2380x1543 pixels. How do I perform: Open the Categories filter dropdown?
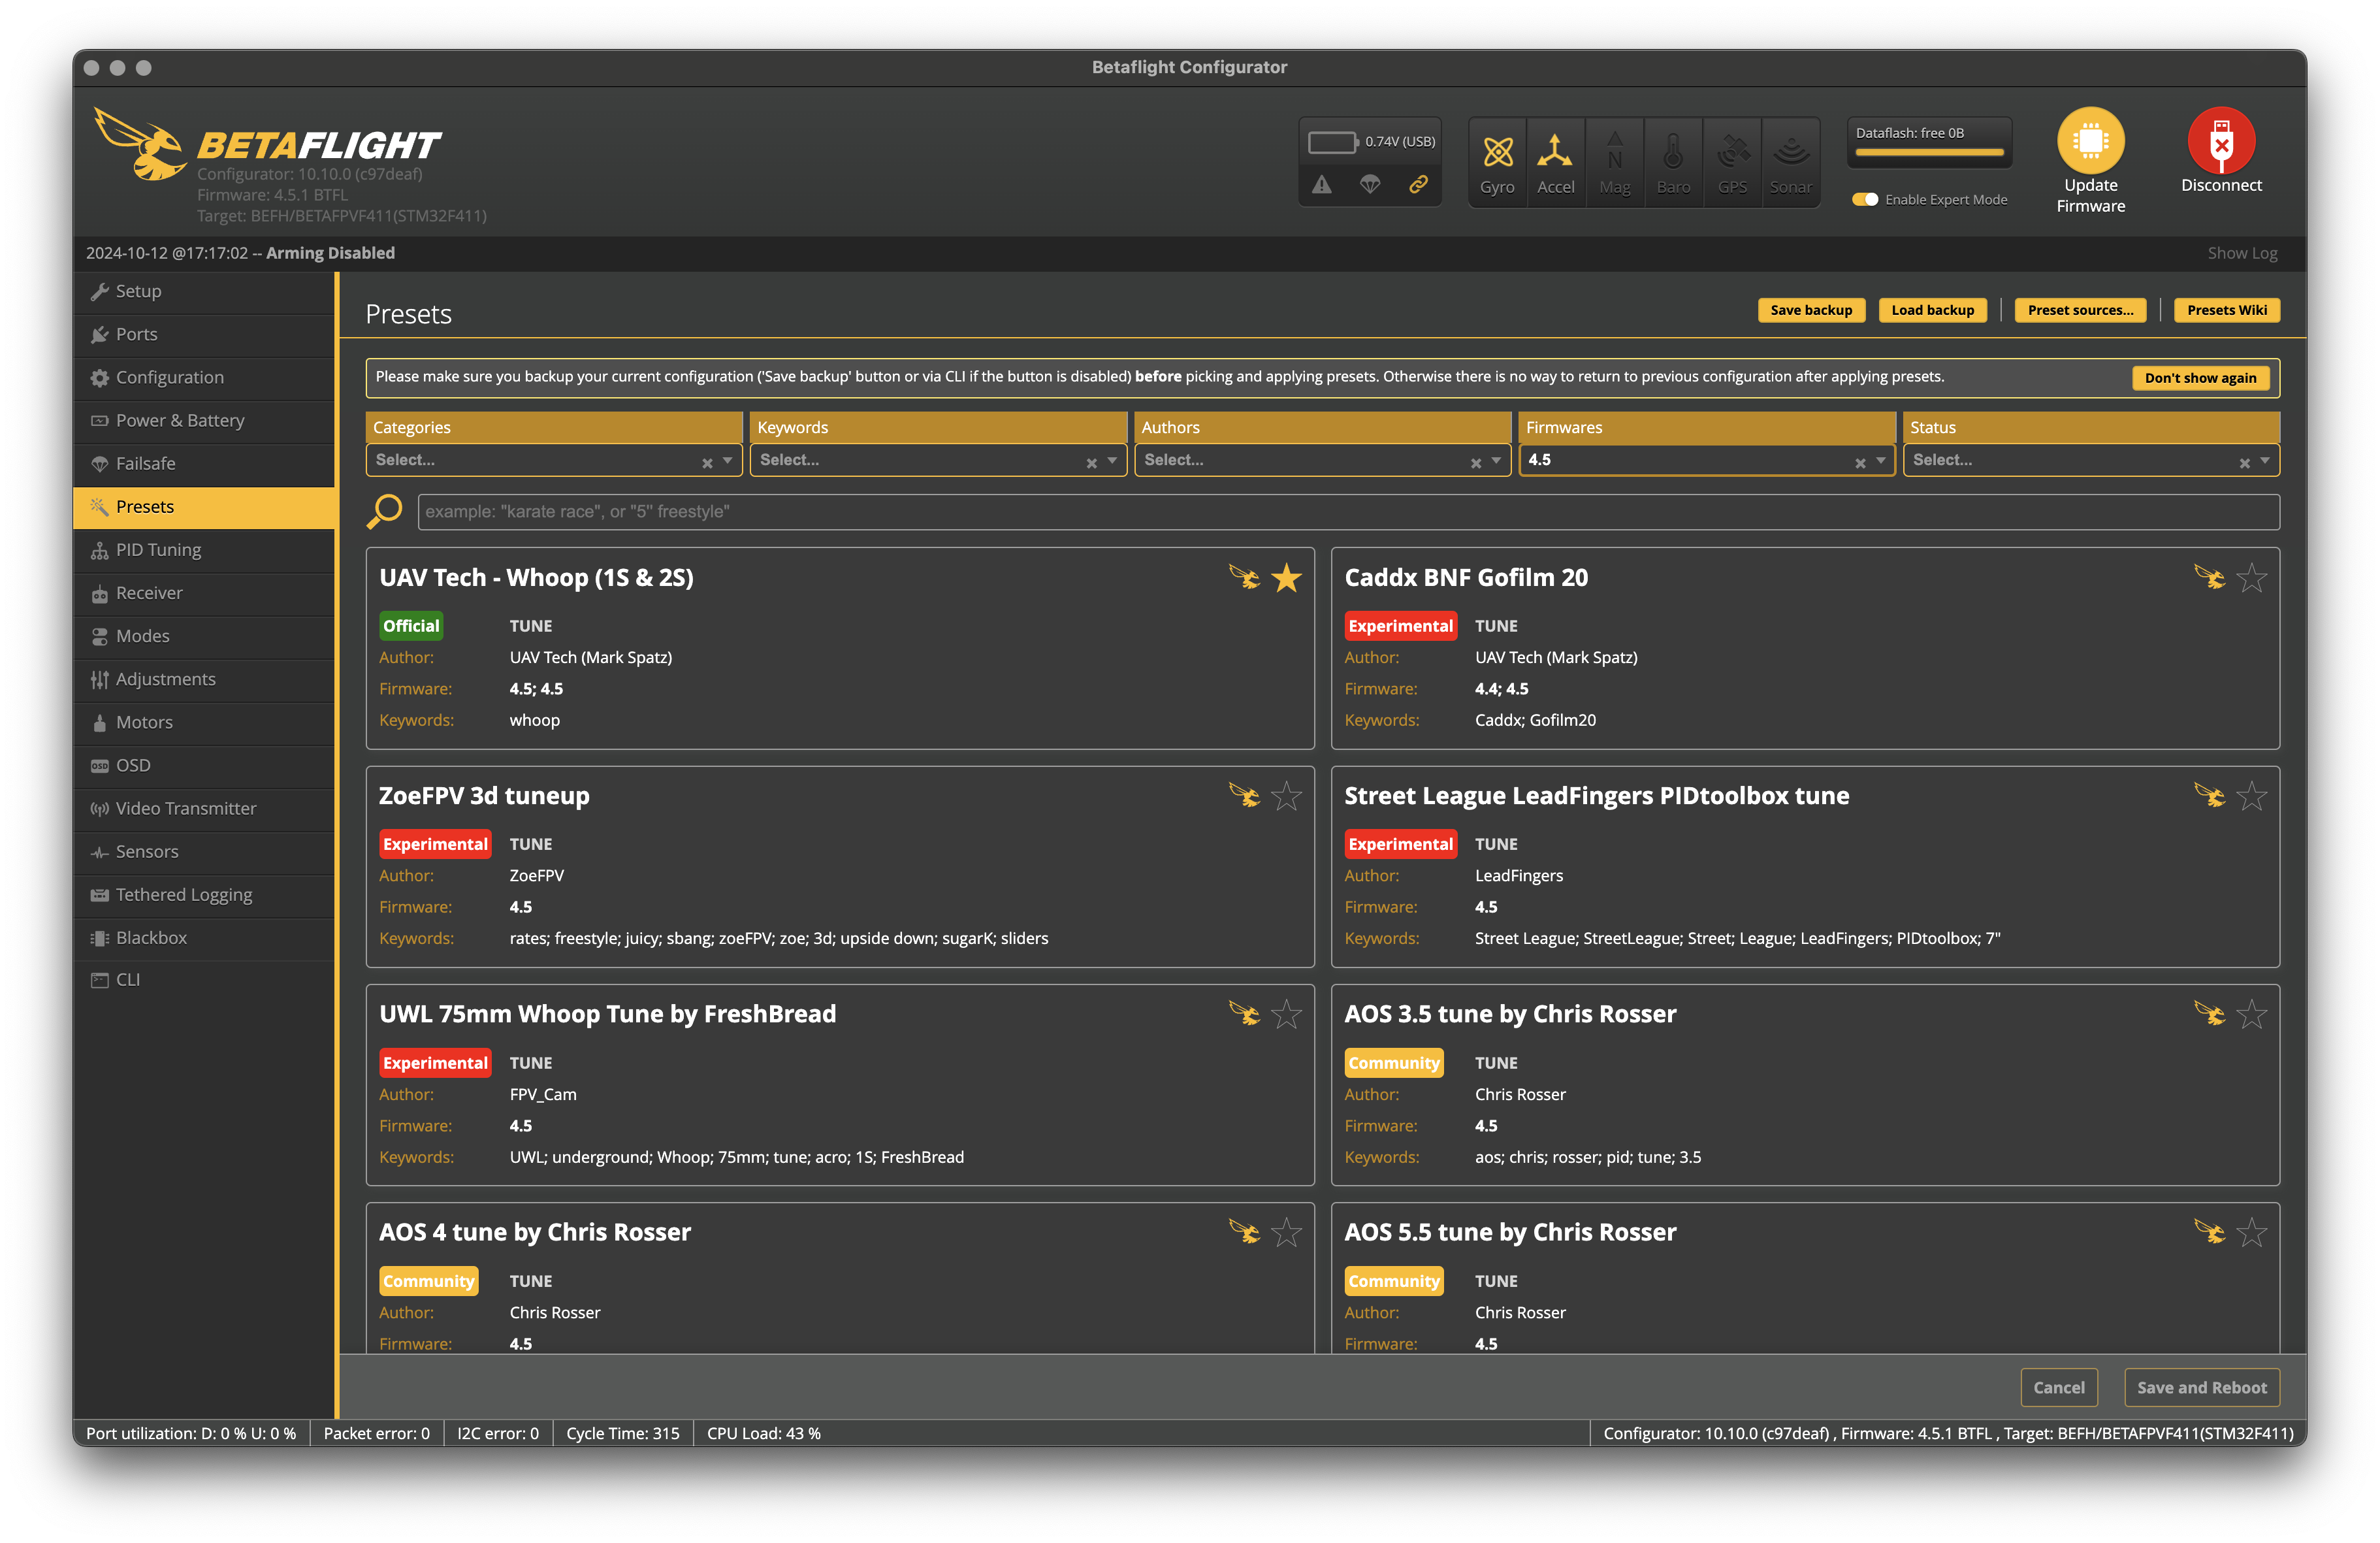pyautogui.click(x=554, y=460)
